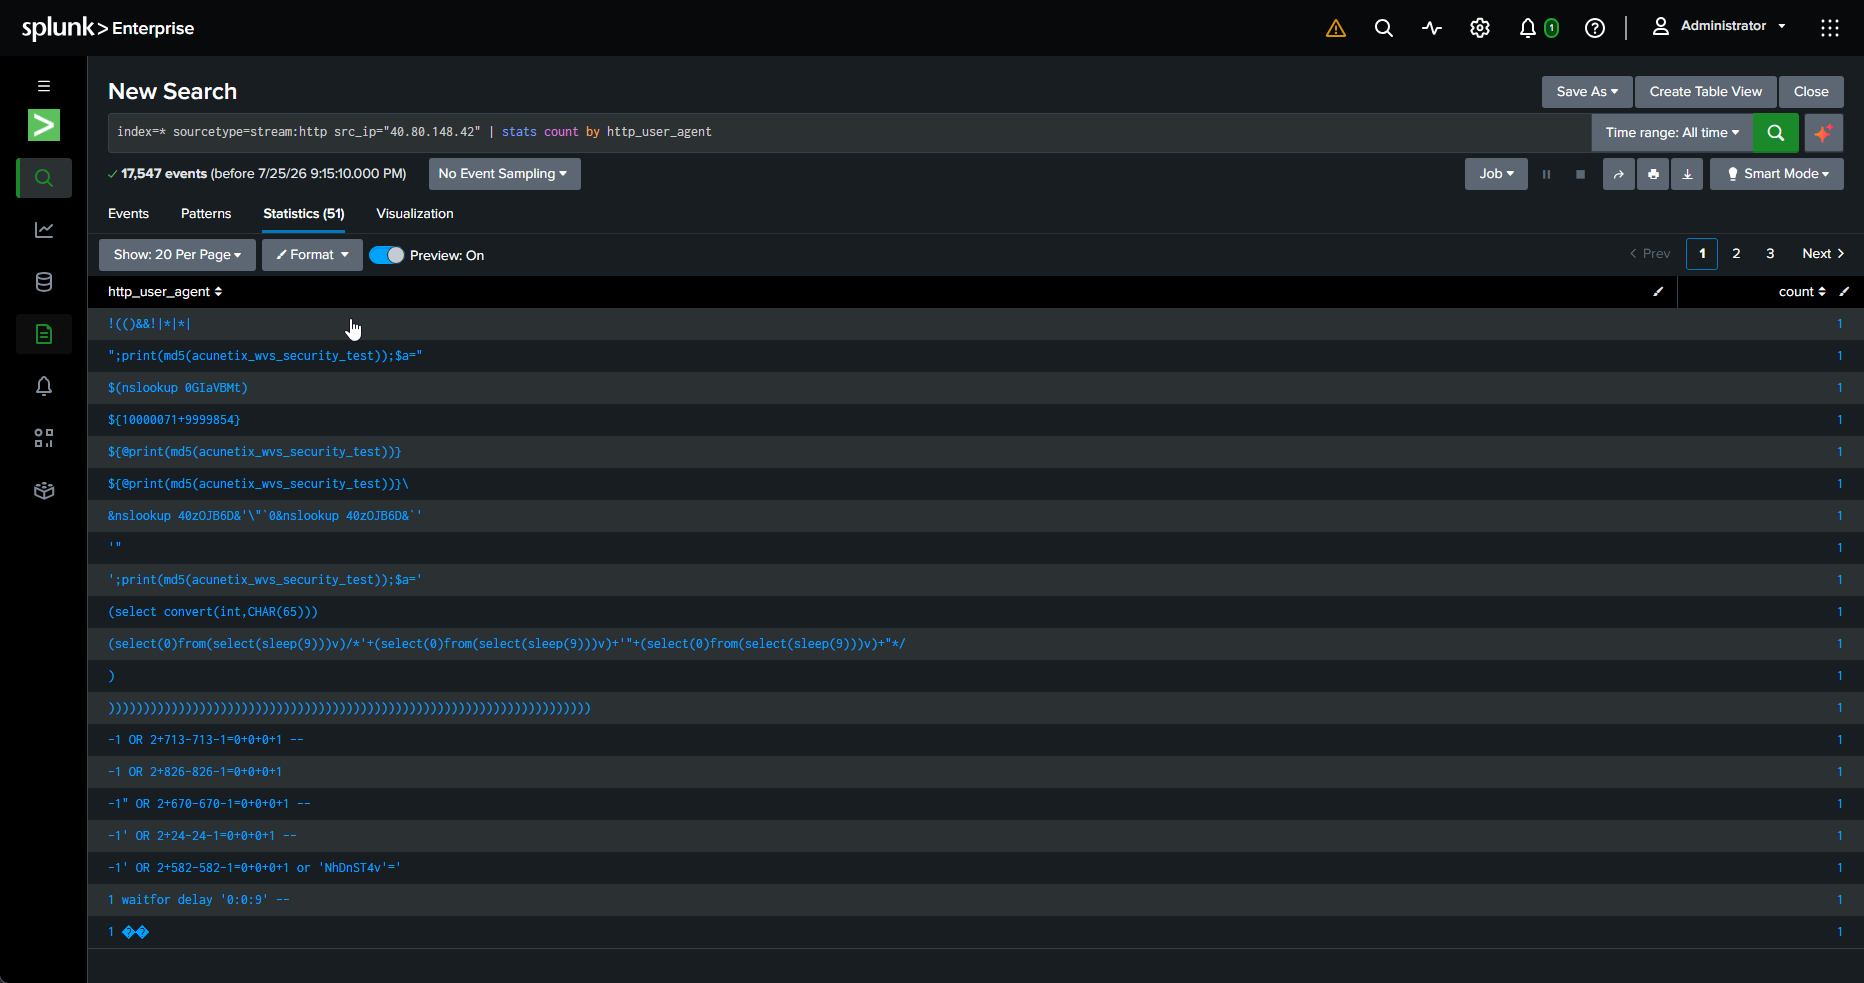Open No Event Sampling dropdown
The width and height of the screenshot is (1864, 983).
point(504,174)
